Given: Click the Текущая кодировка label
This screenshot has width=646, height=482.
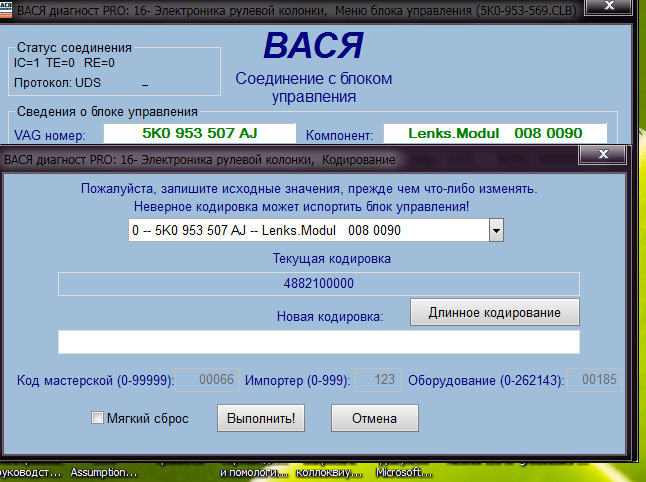Looking at the screenshot, I should (332, 259).
